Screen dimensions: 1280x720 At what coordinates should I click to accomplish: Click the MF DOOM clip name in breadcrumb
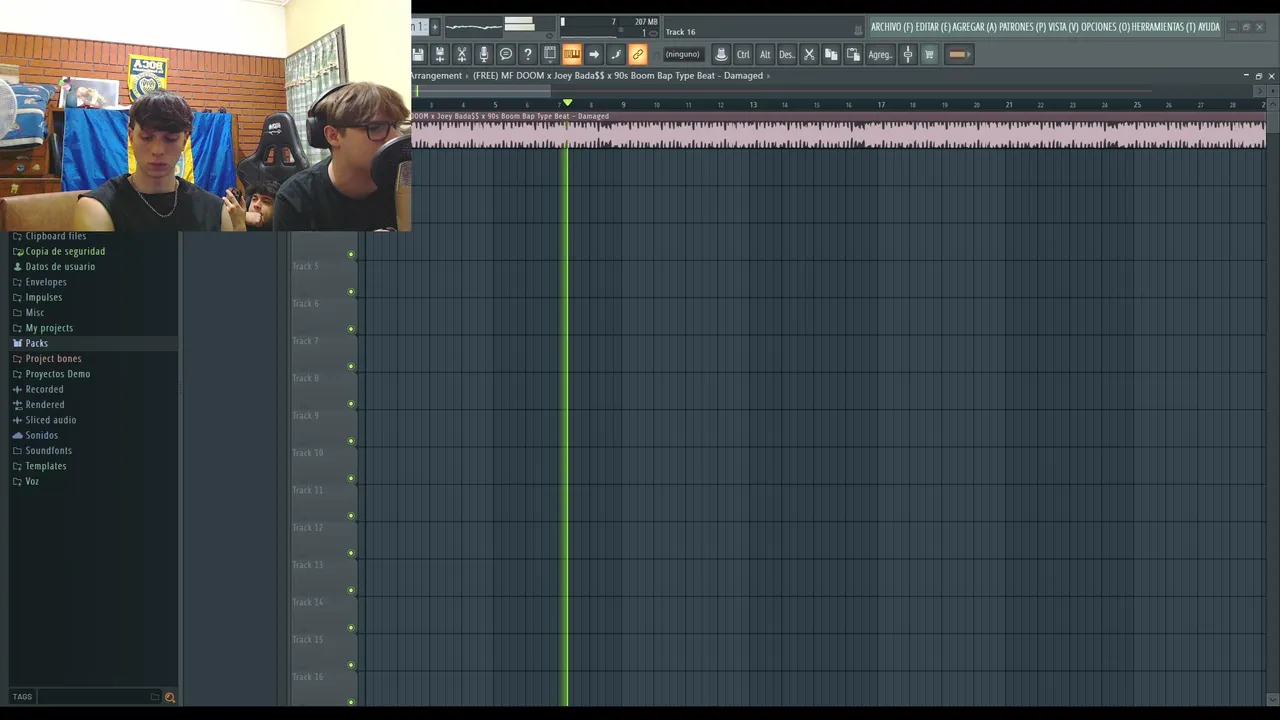pyautogui.click(x=618, y=76)
